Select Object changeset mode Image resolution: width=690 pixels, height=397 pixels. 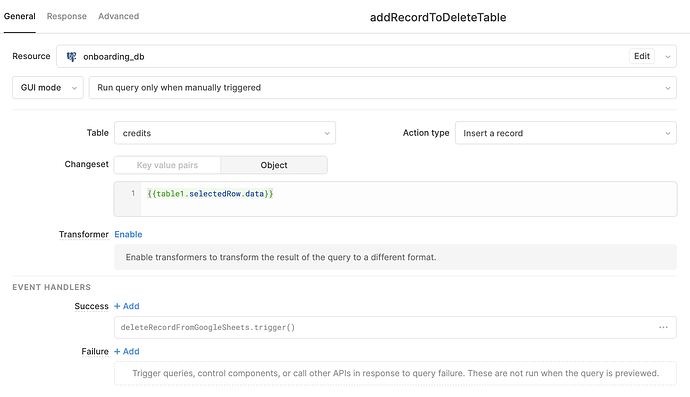pyautogui.click(x=274, y=165)
